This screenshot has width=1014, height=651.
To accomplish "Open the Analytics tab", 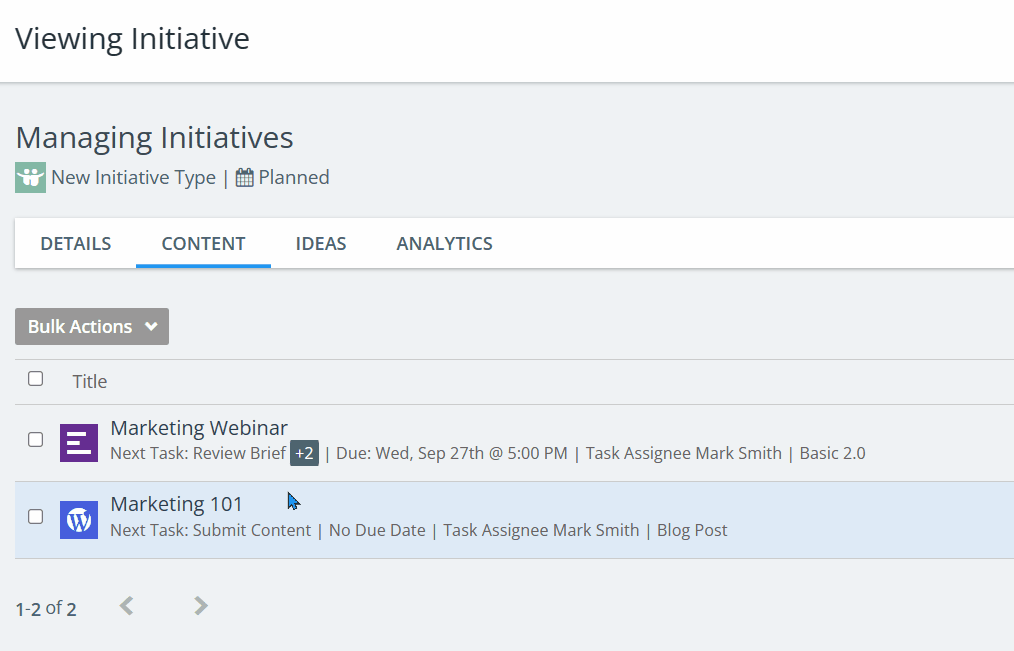I will (x=444, y=244).
